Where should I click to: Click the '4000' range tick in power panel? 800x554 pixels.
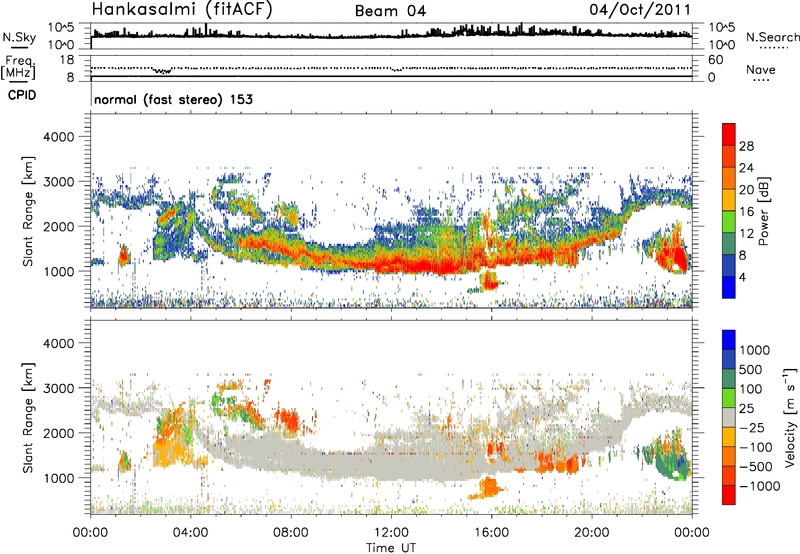pos(59,137)
